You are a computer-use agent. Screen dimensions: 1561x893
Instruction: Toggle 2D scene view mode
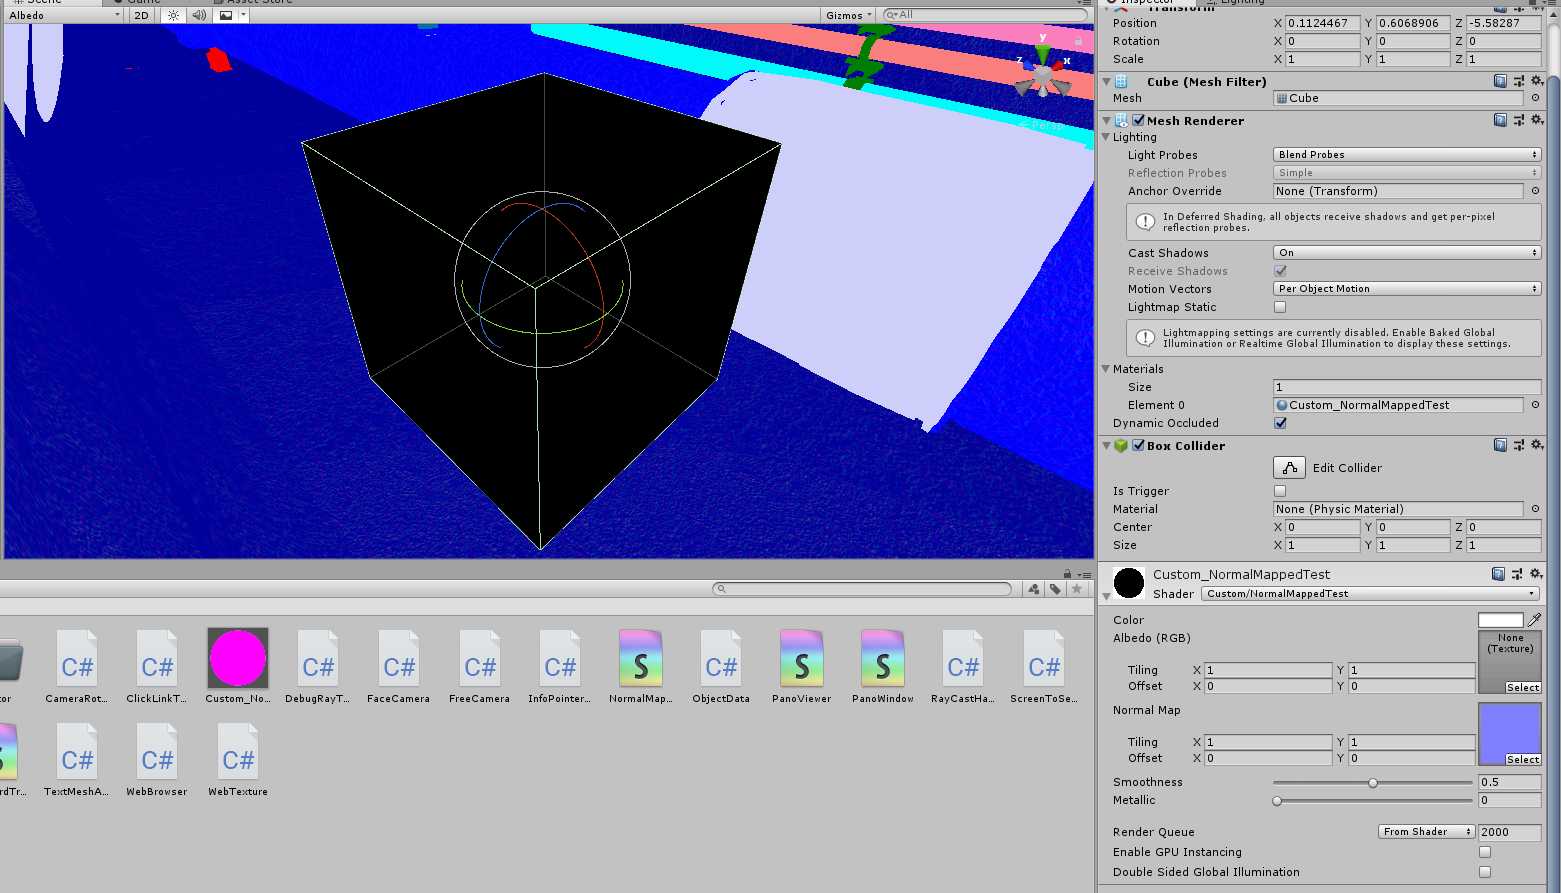tap(141, 15)
